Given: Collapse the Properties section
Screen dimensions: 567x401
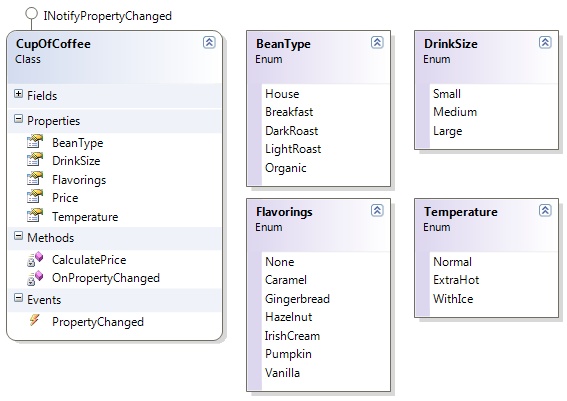Looking at the screenshot, I should point(18,119).
